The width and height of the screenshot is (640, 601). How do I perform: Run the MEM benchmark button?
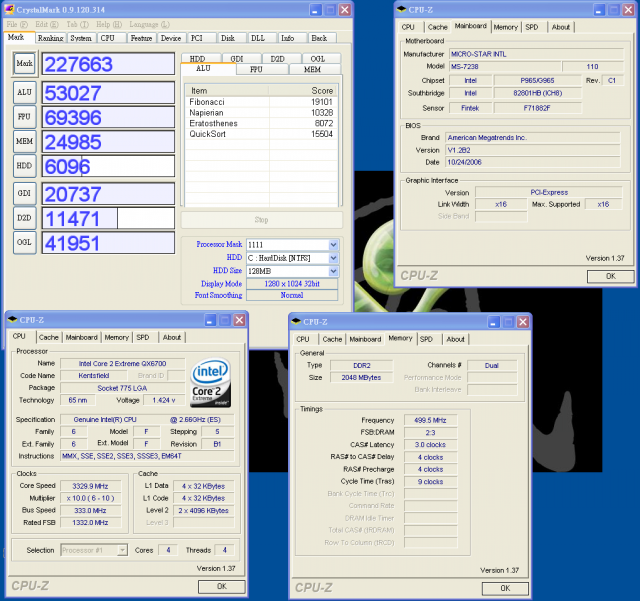tap(24, 141)
